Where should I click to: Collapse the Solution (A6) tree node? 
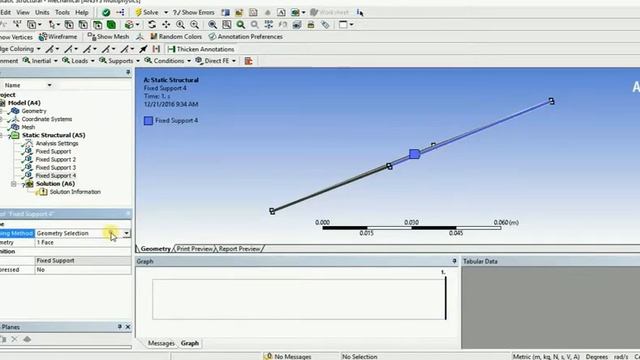click(13, 184)
